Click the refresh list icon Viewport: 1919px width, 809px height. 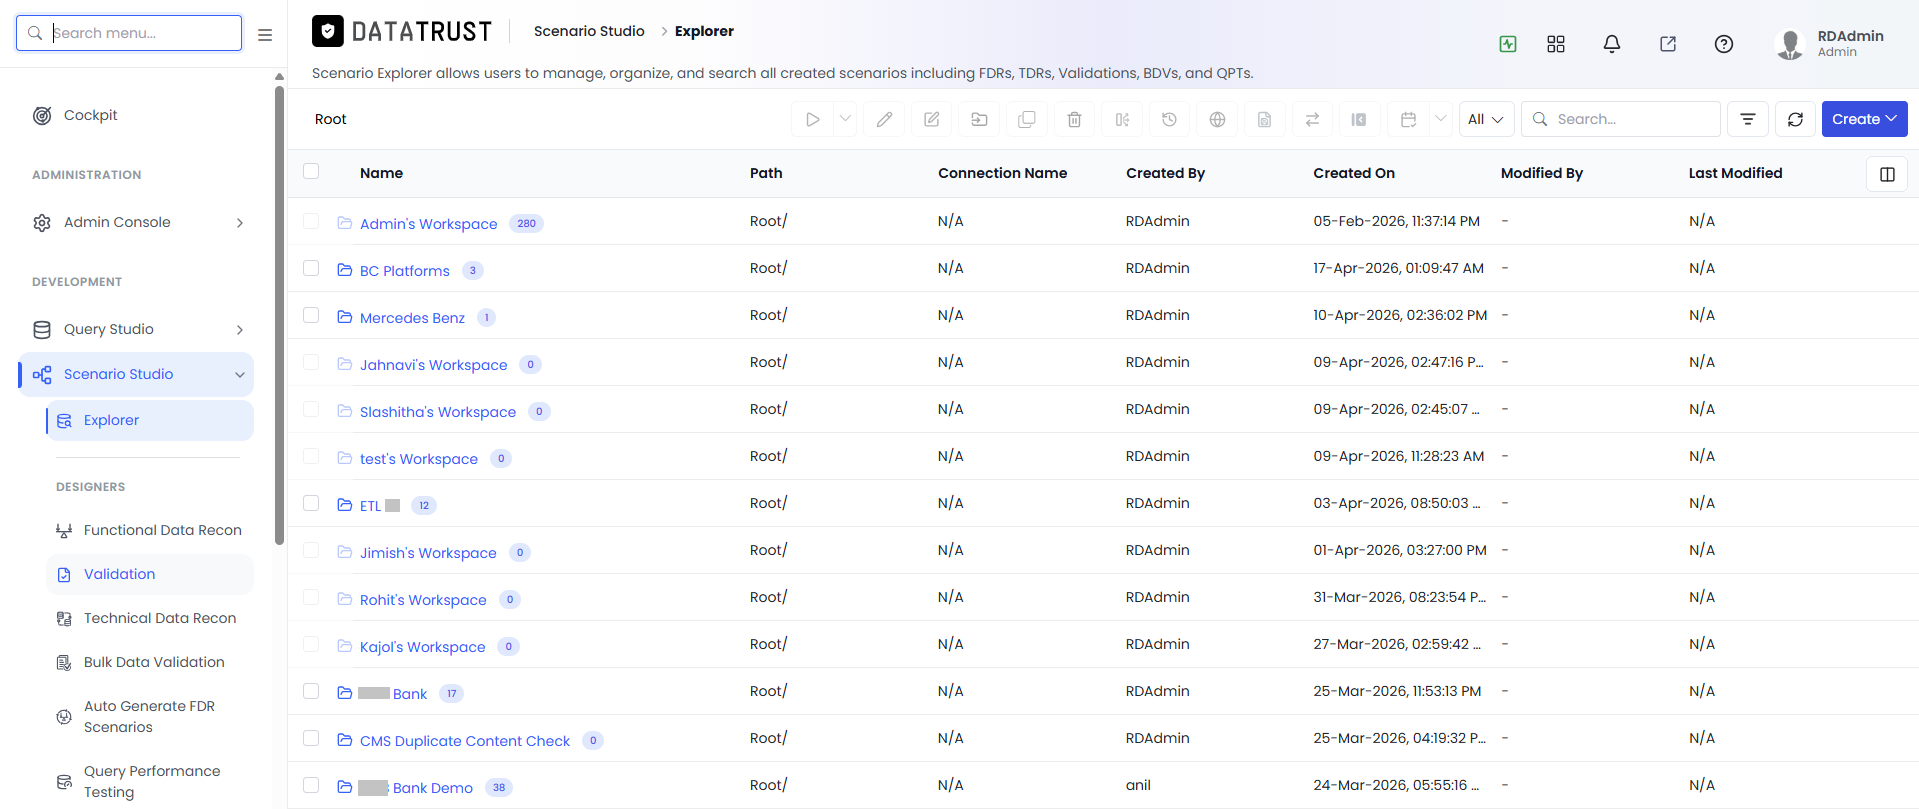pyautogui.click(x=1795, y=119)
